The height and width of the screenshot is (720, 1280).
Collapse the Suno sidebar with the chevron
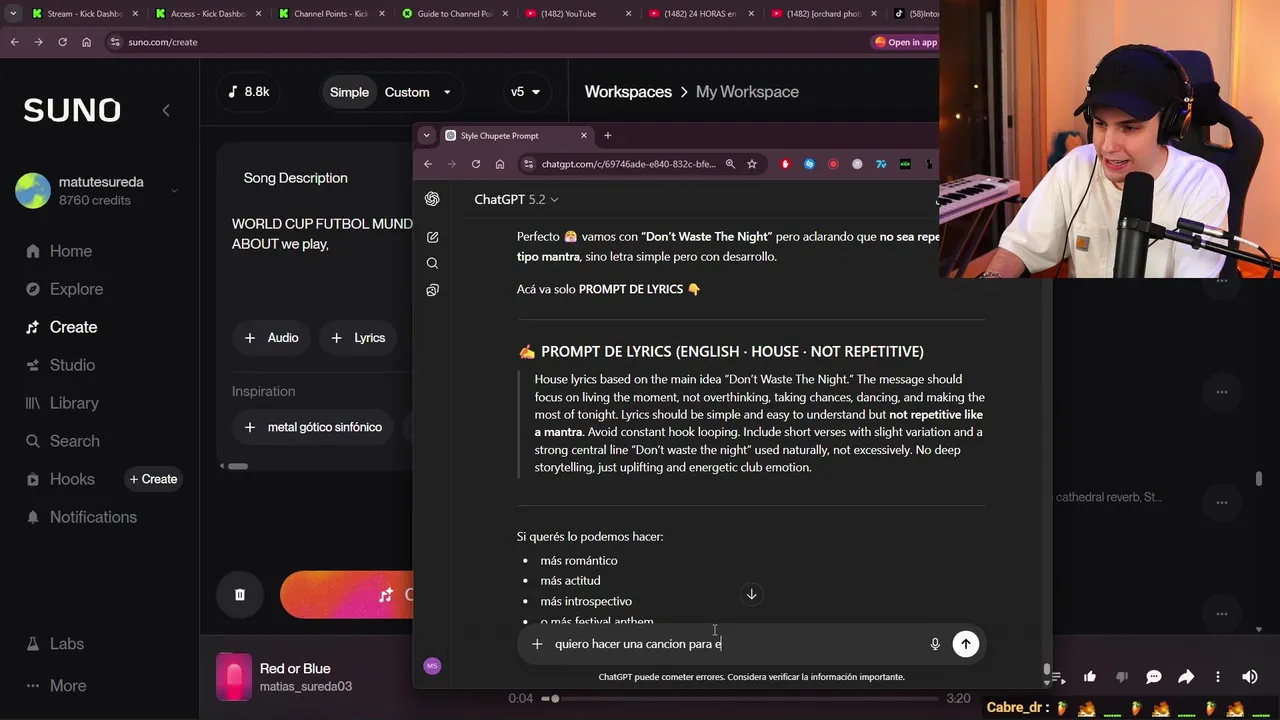pyautogui.click(x=166, y=110)
